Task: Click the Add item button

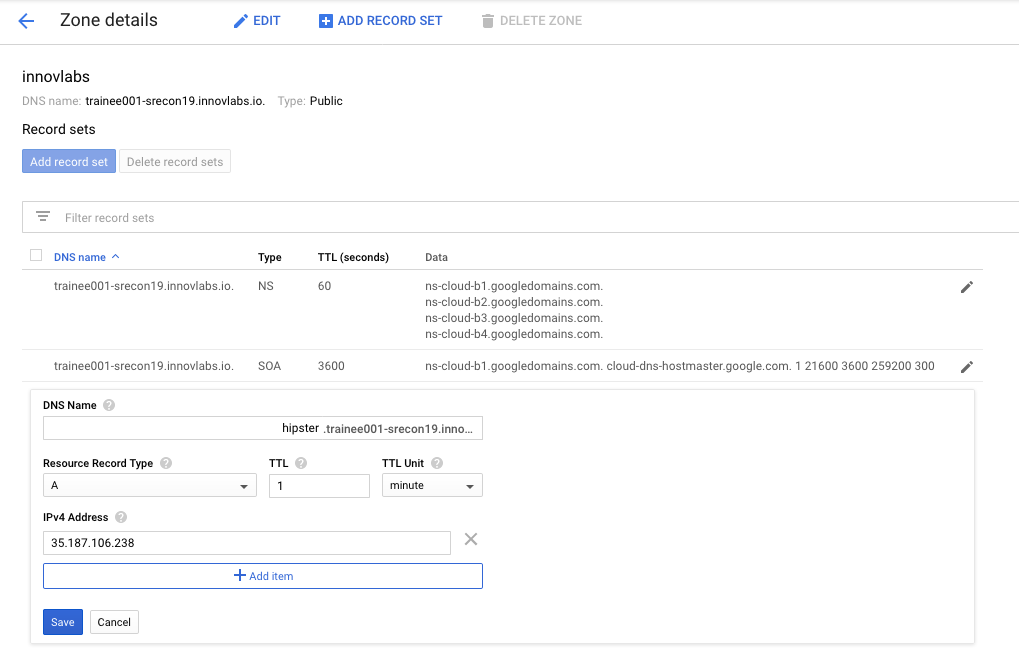Action: pos(263,576)
